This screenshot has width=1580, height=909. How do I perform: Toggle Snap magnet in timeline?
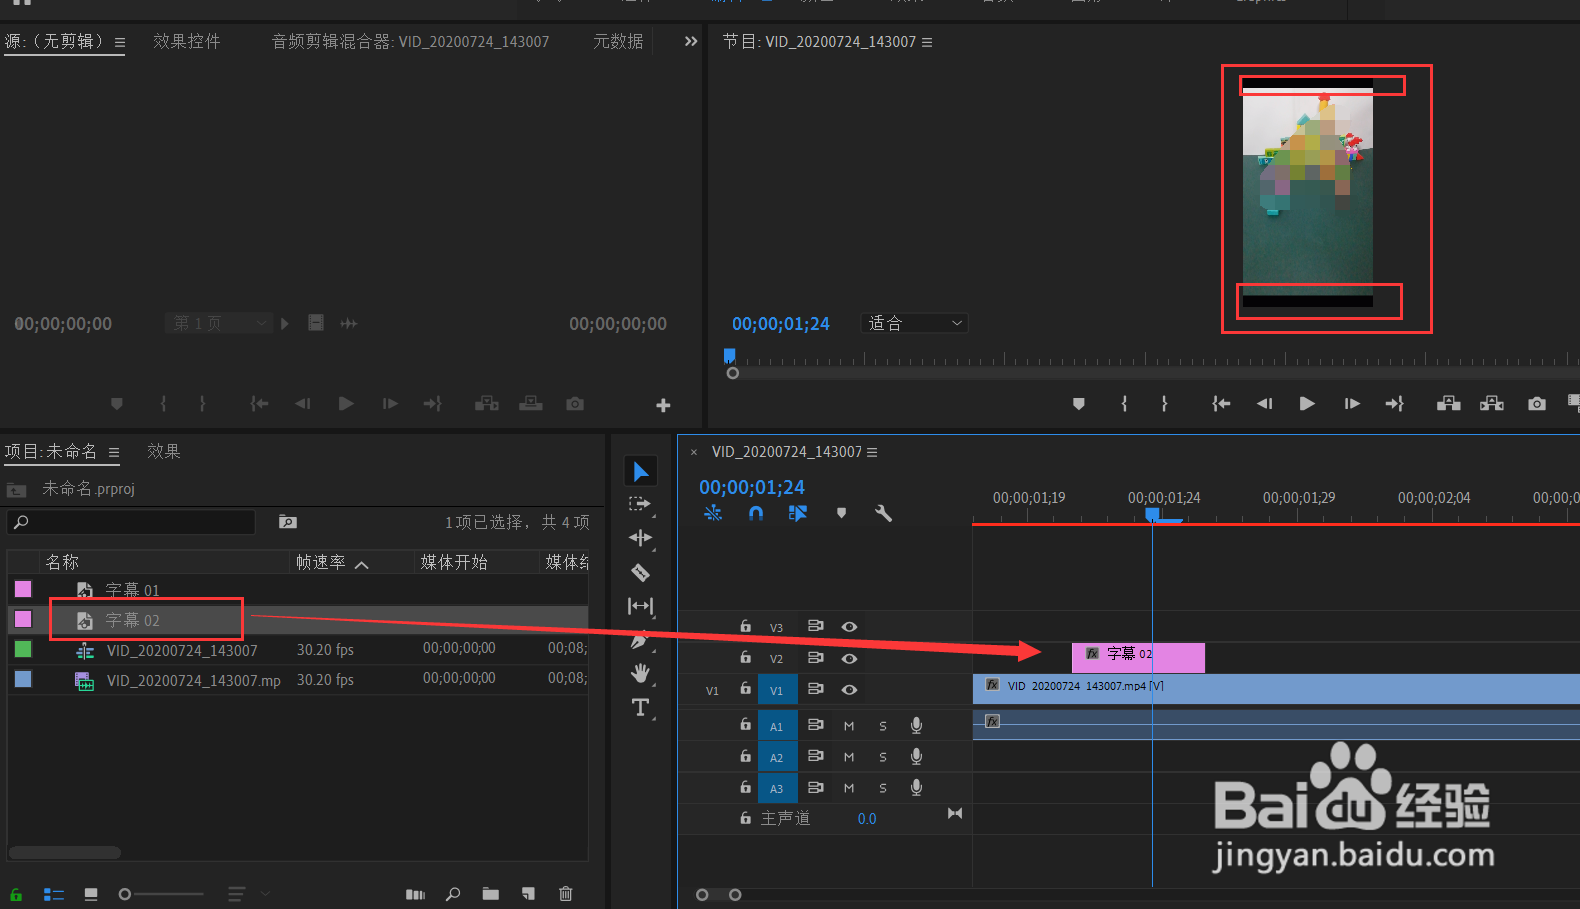pyautogui.click(x=756, y=513)
